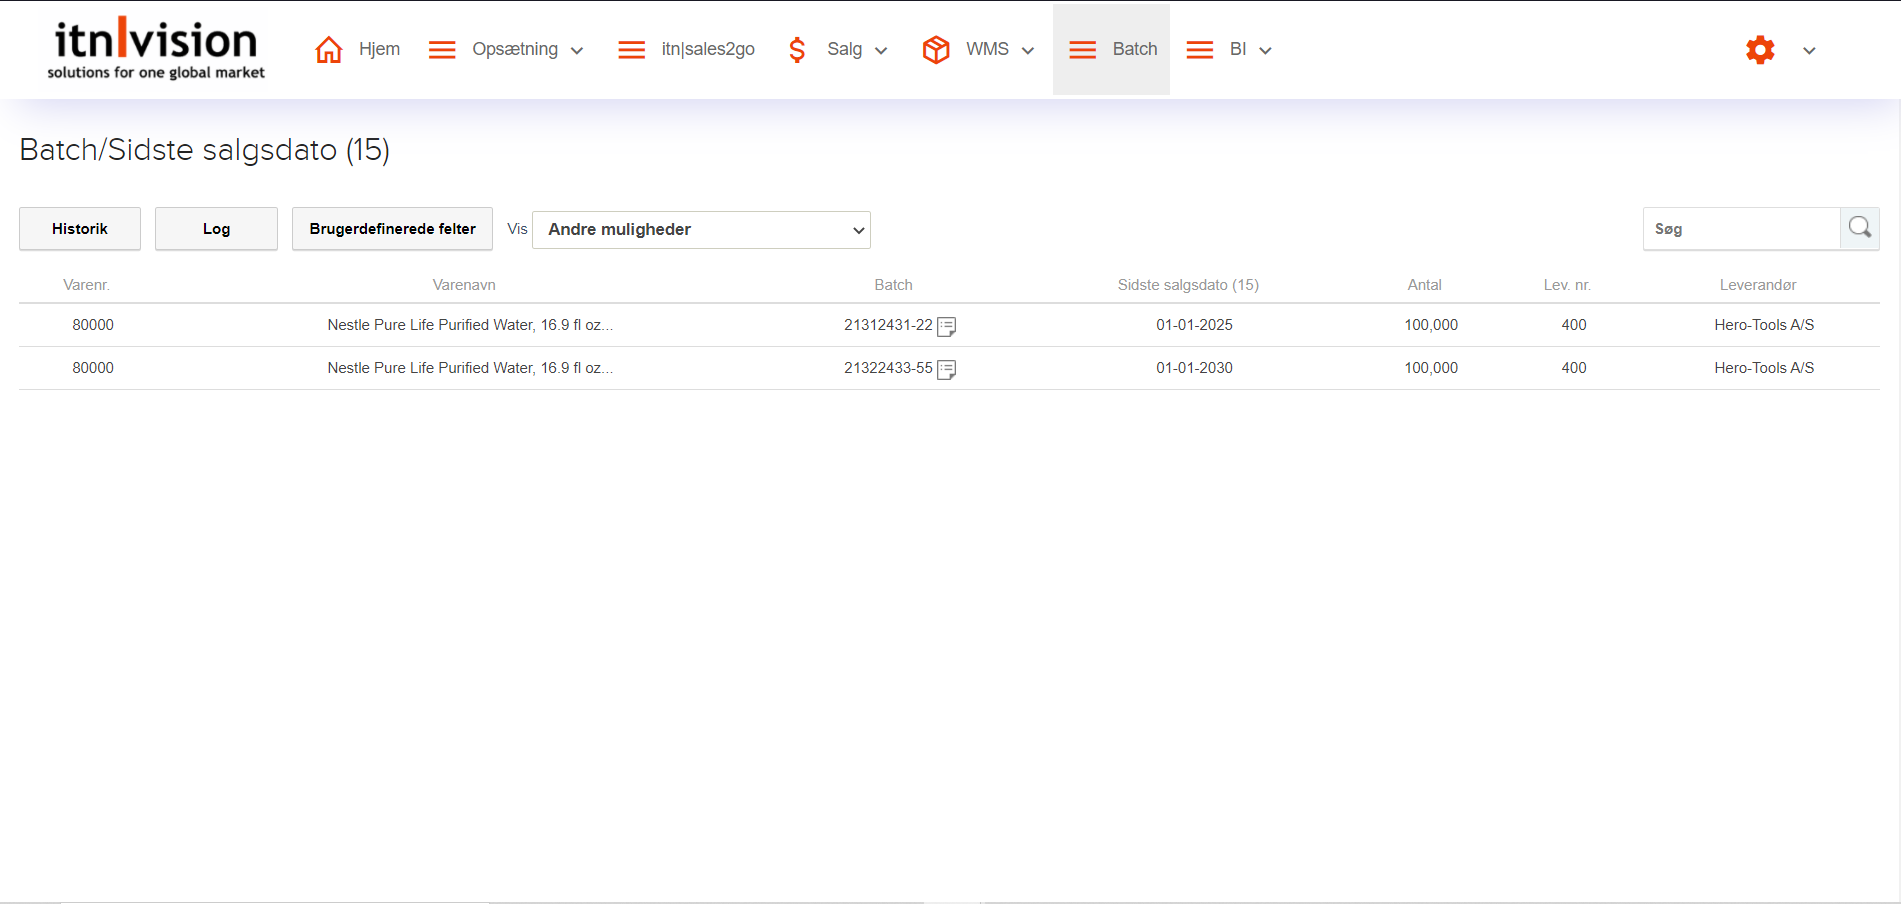Open the settings gear icon
Image resolution: width=1901 pixels, height=904 pixels.
click(x=1760, y=50)
